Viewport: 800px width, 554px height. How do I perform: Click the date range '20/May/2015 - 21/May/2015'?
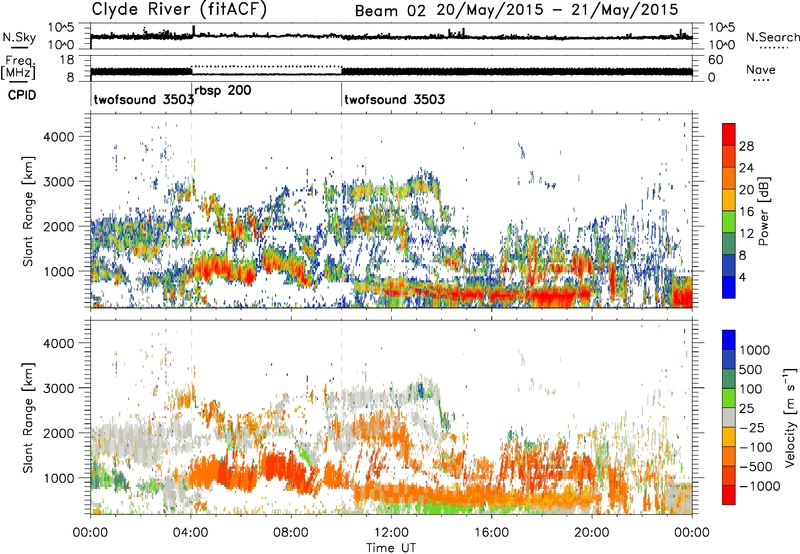pos(558,10)
